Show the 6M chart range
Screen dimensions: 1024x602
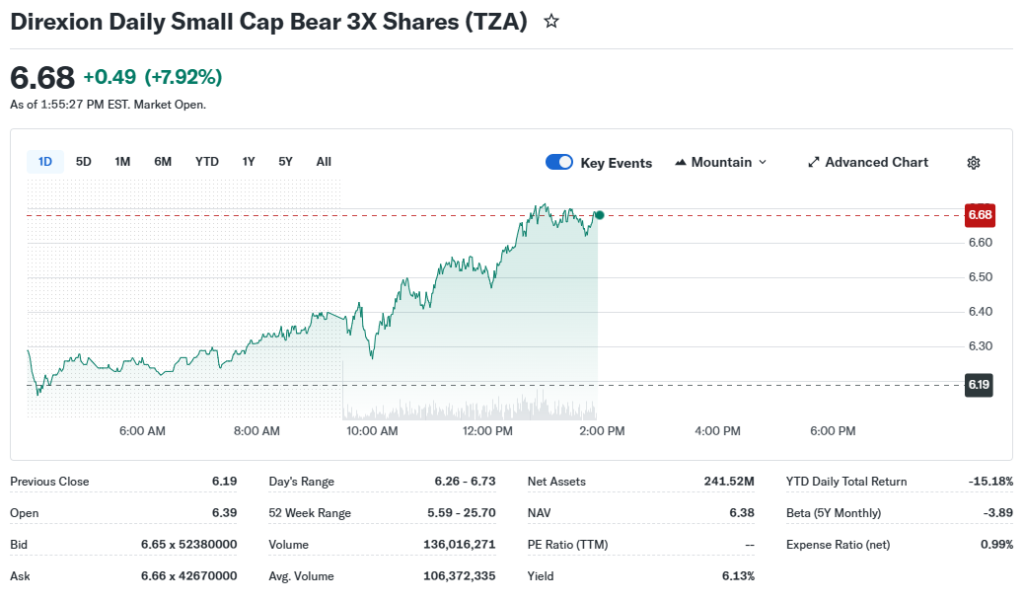(163, 162)
